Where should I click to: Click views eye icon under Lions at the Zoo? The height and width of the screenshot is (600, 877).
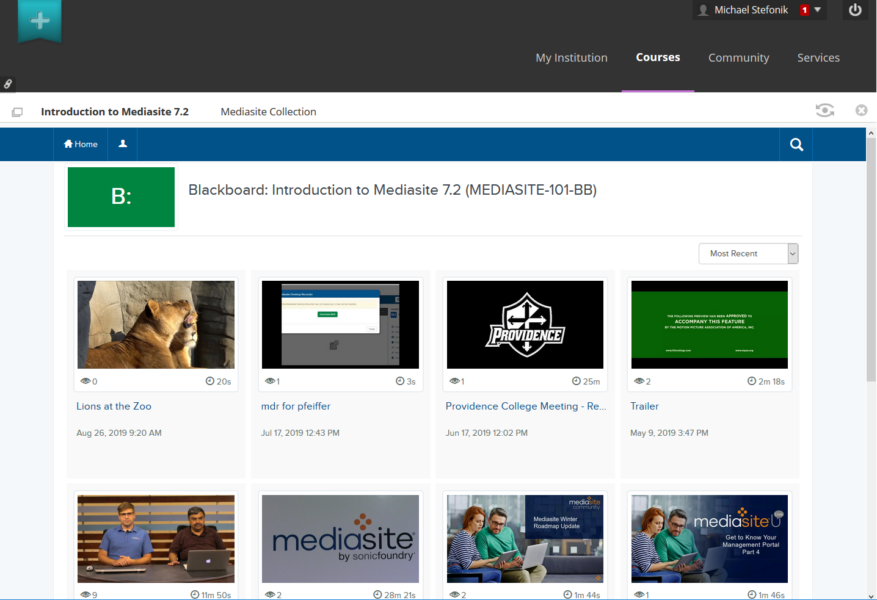[85, 381]
